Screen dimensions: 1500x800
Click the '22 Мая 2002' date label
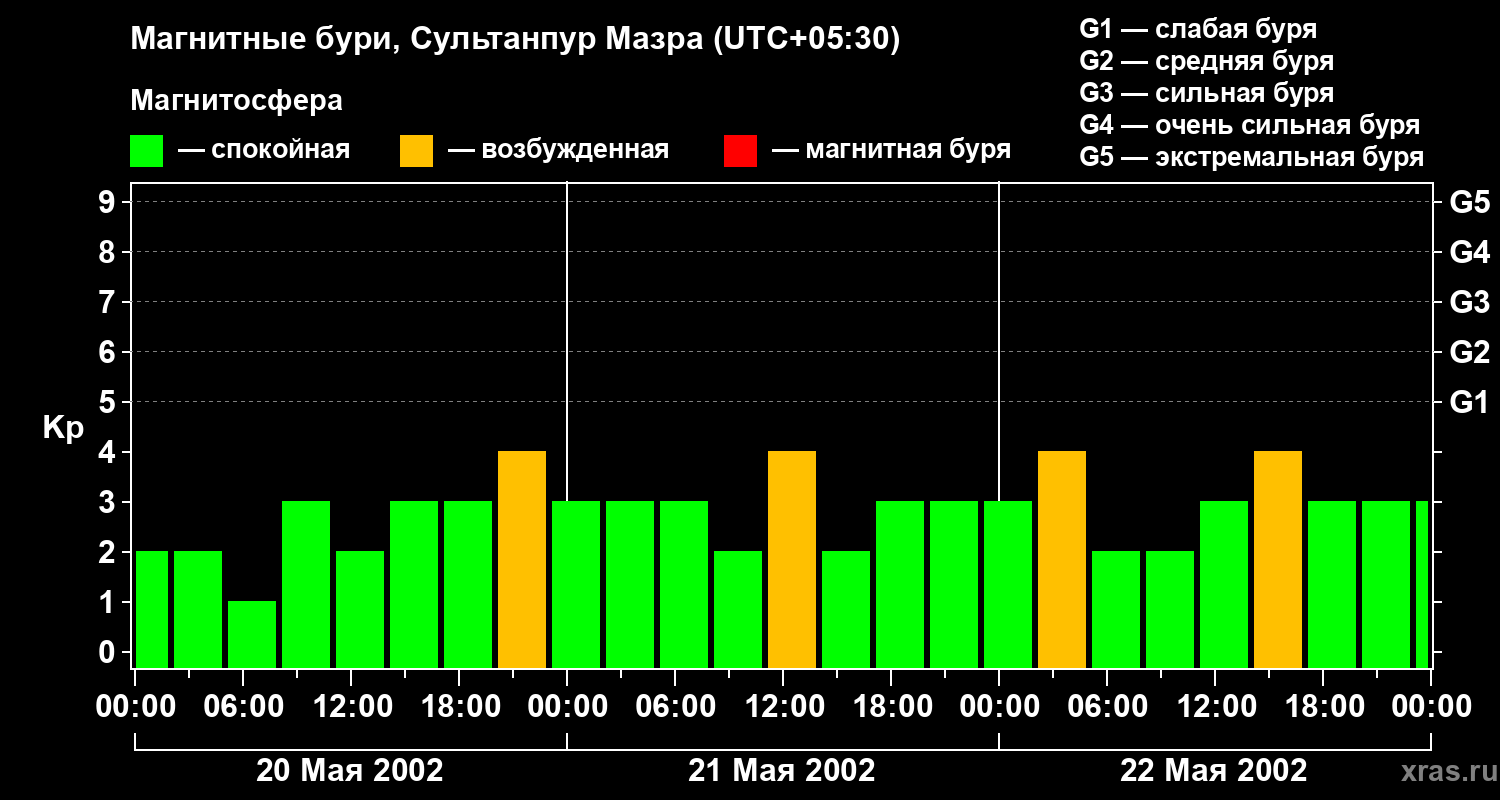(x=1214, y=771)
